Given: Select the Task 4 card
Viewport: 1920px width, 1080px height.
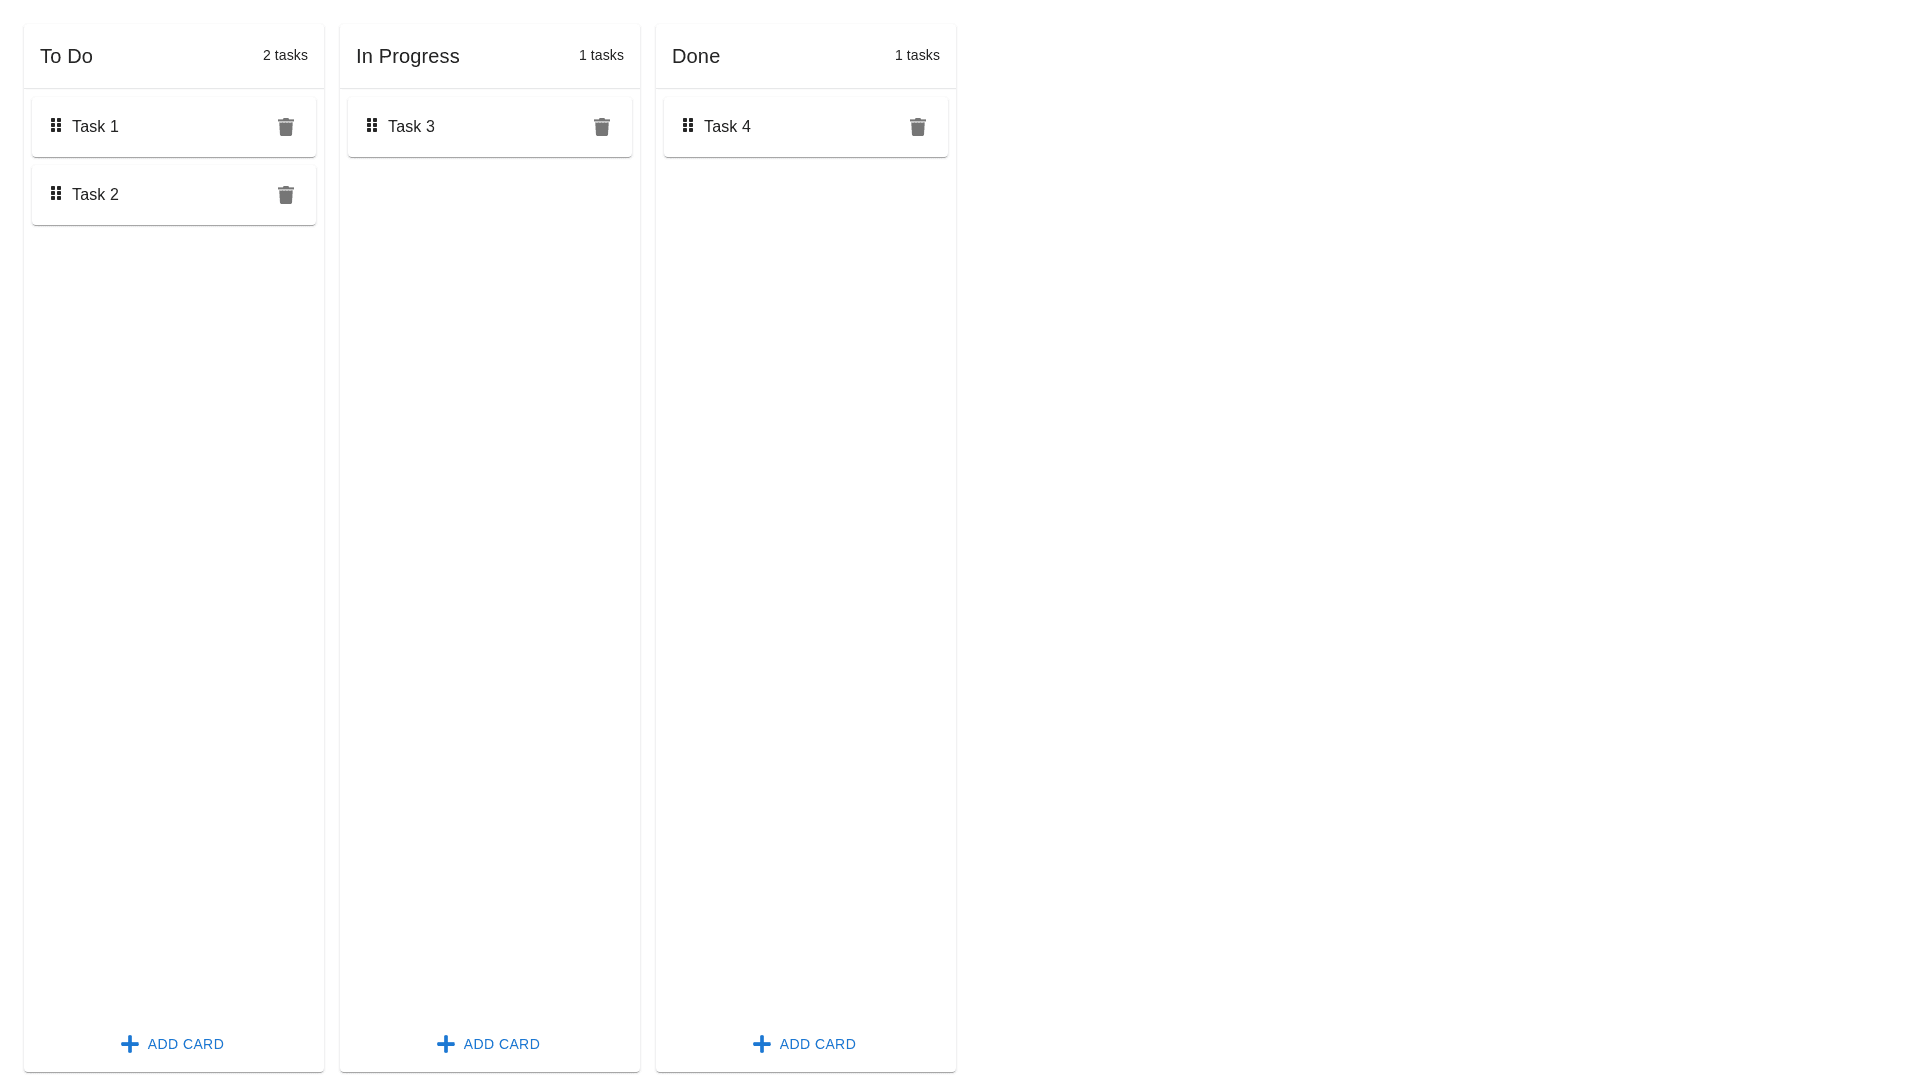Looking at the screenshot, I should 800,127.
